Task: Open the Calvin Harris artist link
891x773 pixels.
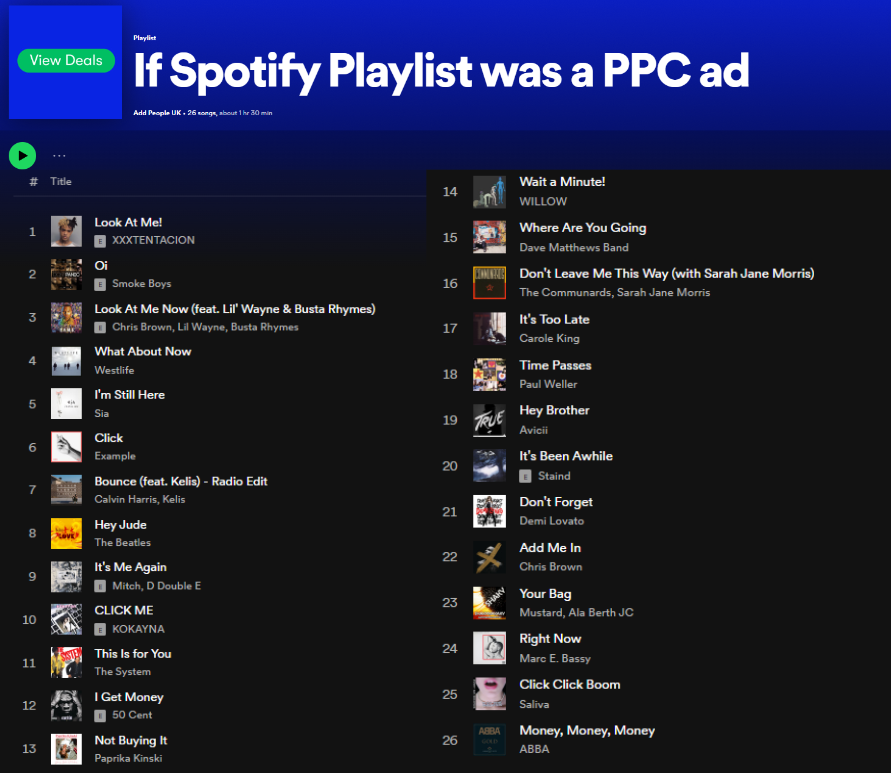Action: [x=126, y=499]
